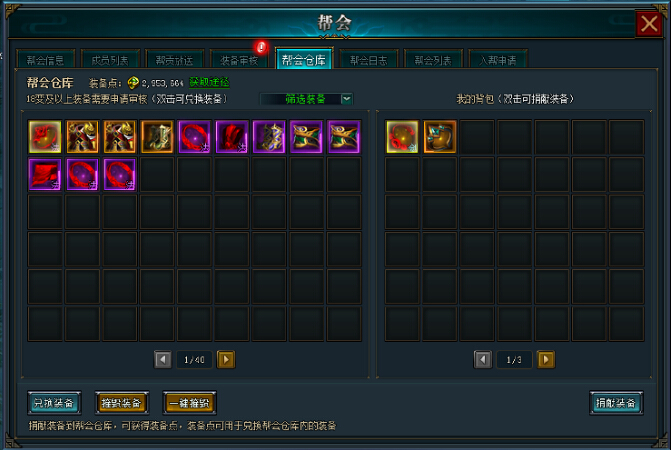Switch to the 装备审核 tab

(x=239, y=59)
